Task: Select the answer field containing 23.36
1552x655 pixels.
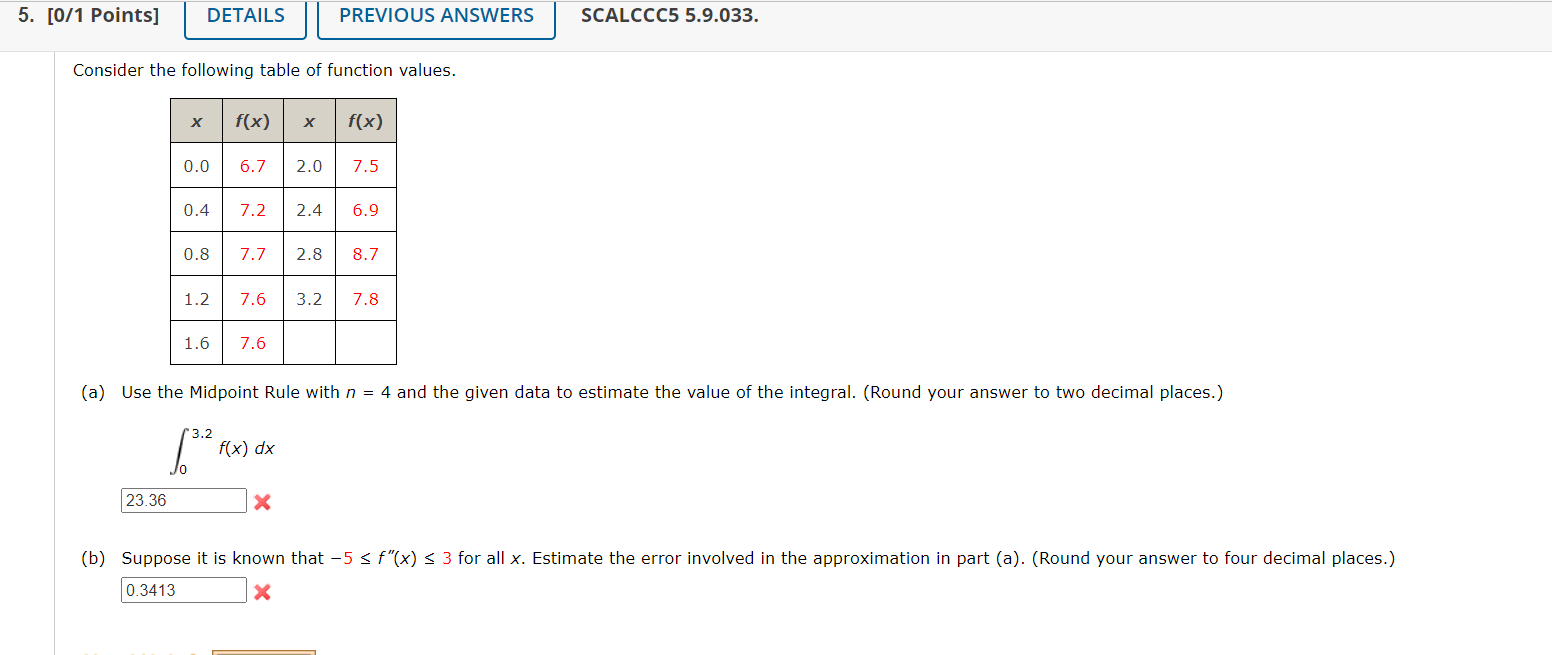Action: [x=183, y=500]
